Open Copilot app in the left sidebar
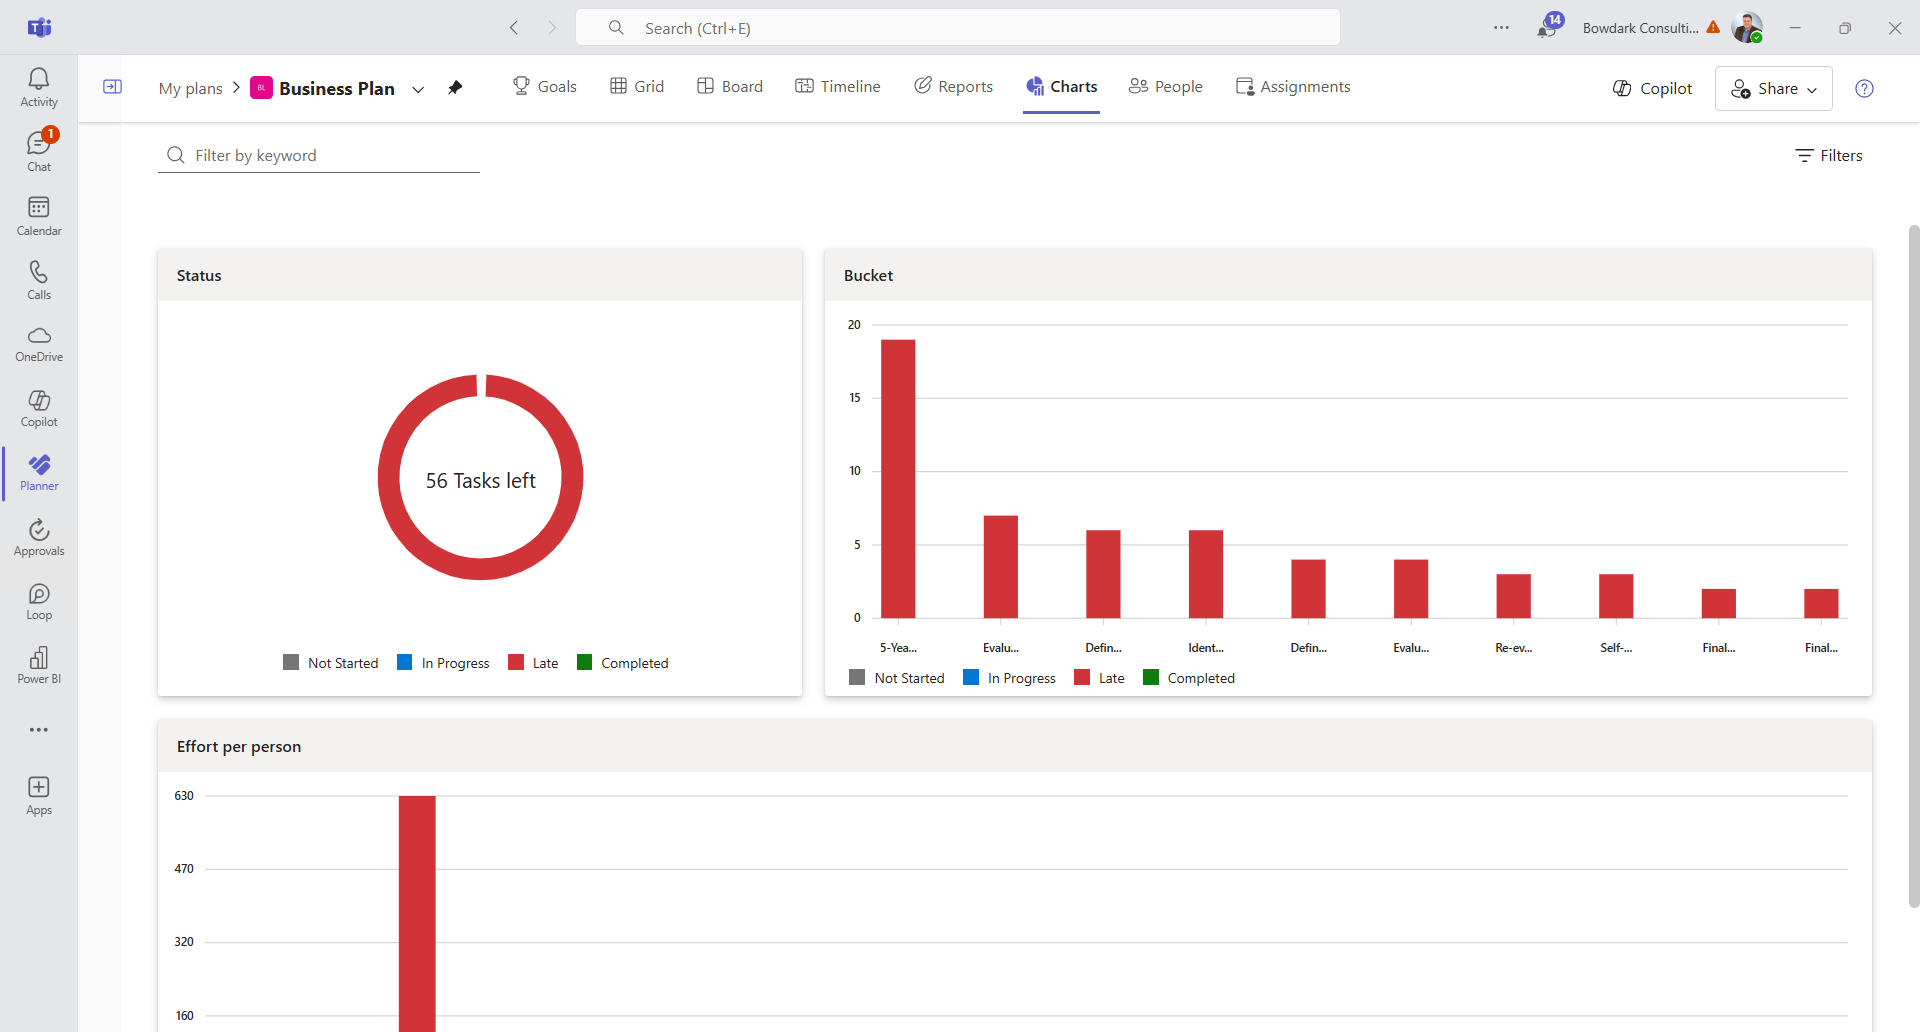 (39, 408)
